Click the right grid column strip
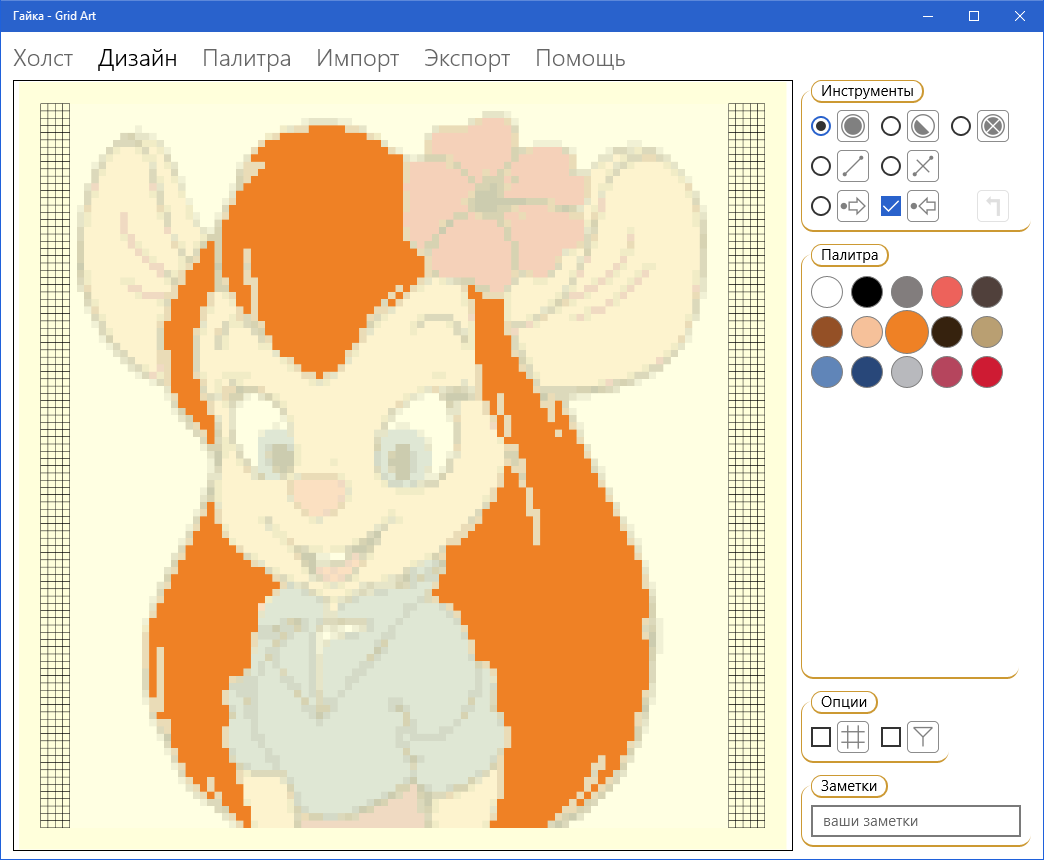The image size is (1044, 860). click(746, 465)
